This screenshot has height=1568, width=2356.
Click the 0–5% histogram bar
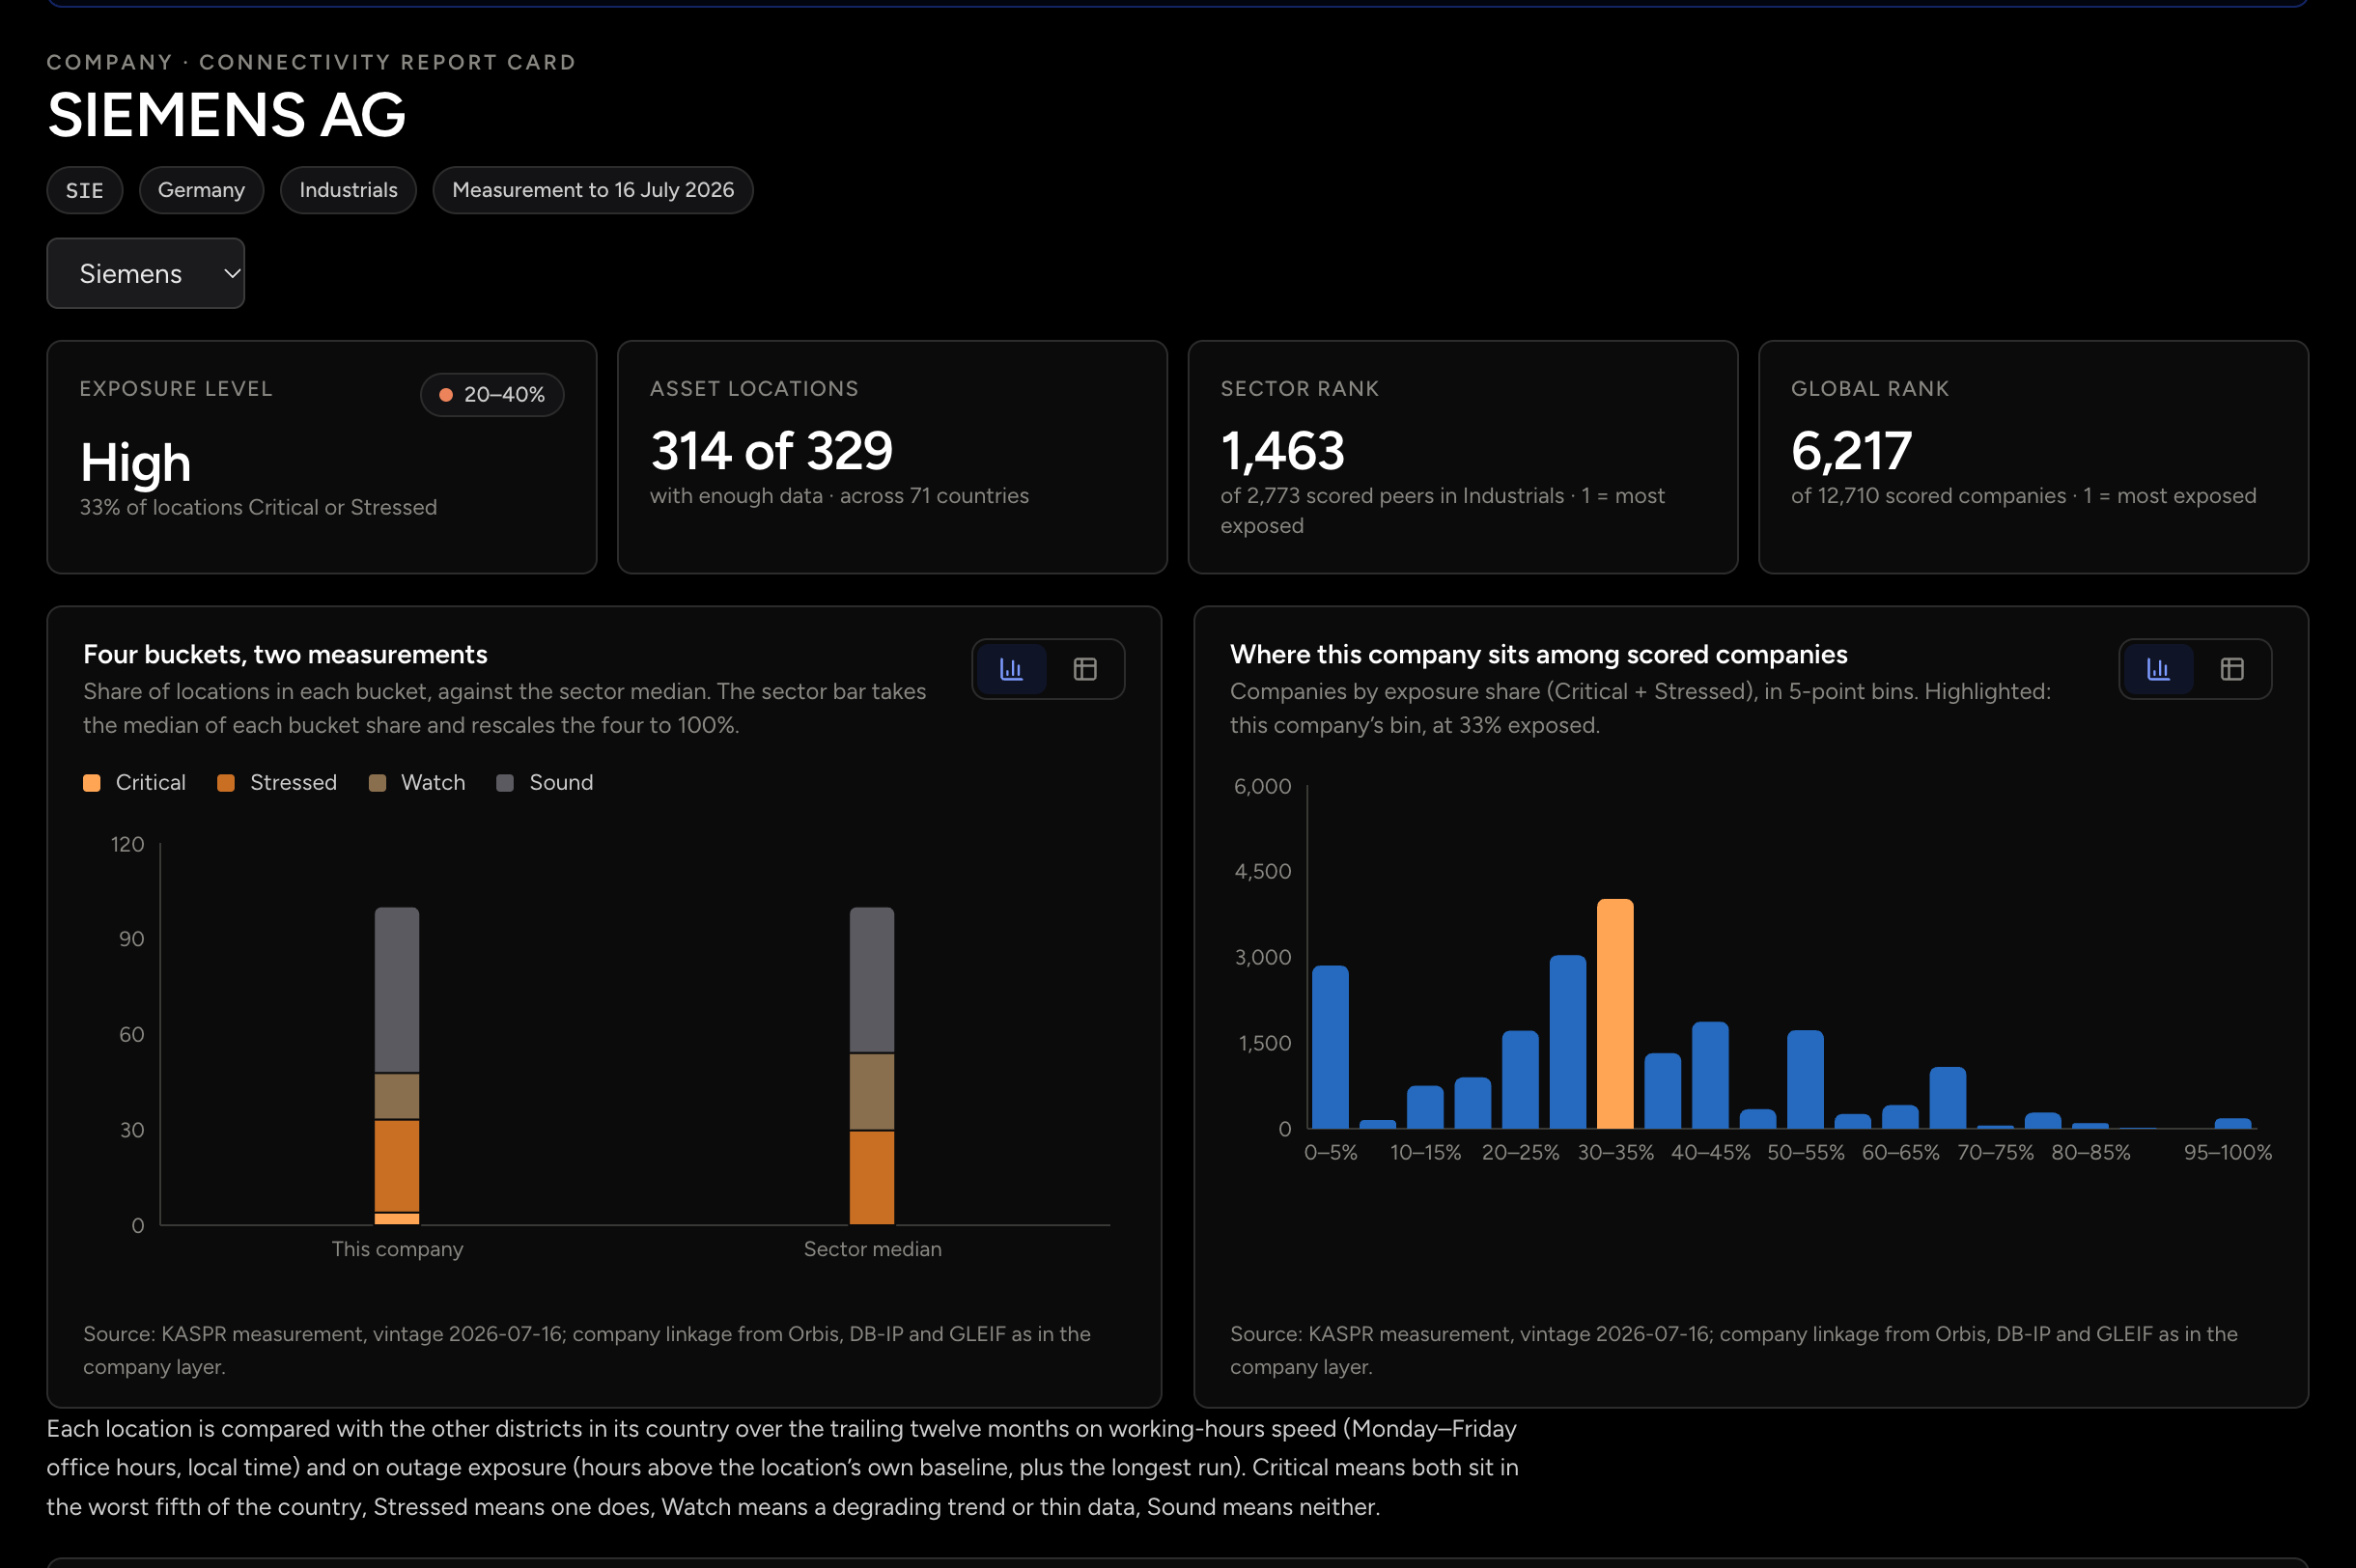point(1330,1046)
